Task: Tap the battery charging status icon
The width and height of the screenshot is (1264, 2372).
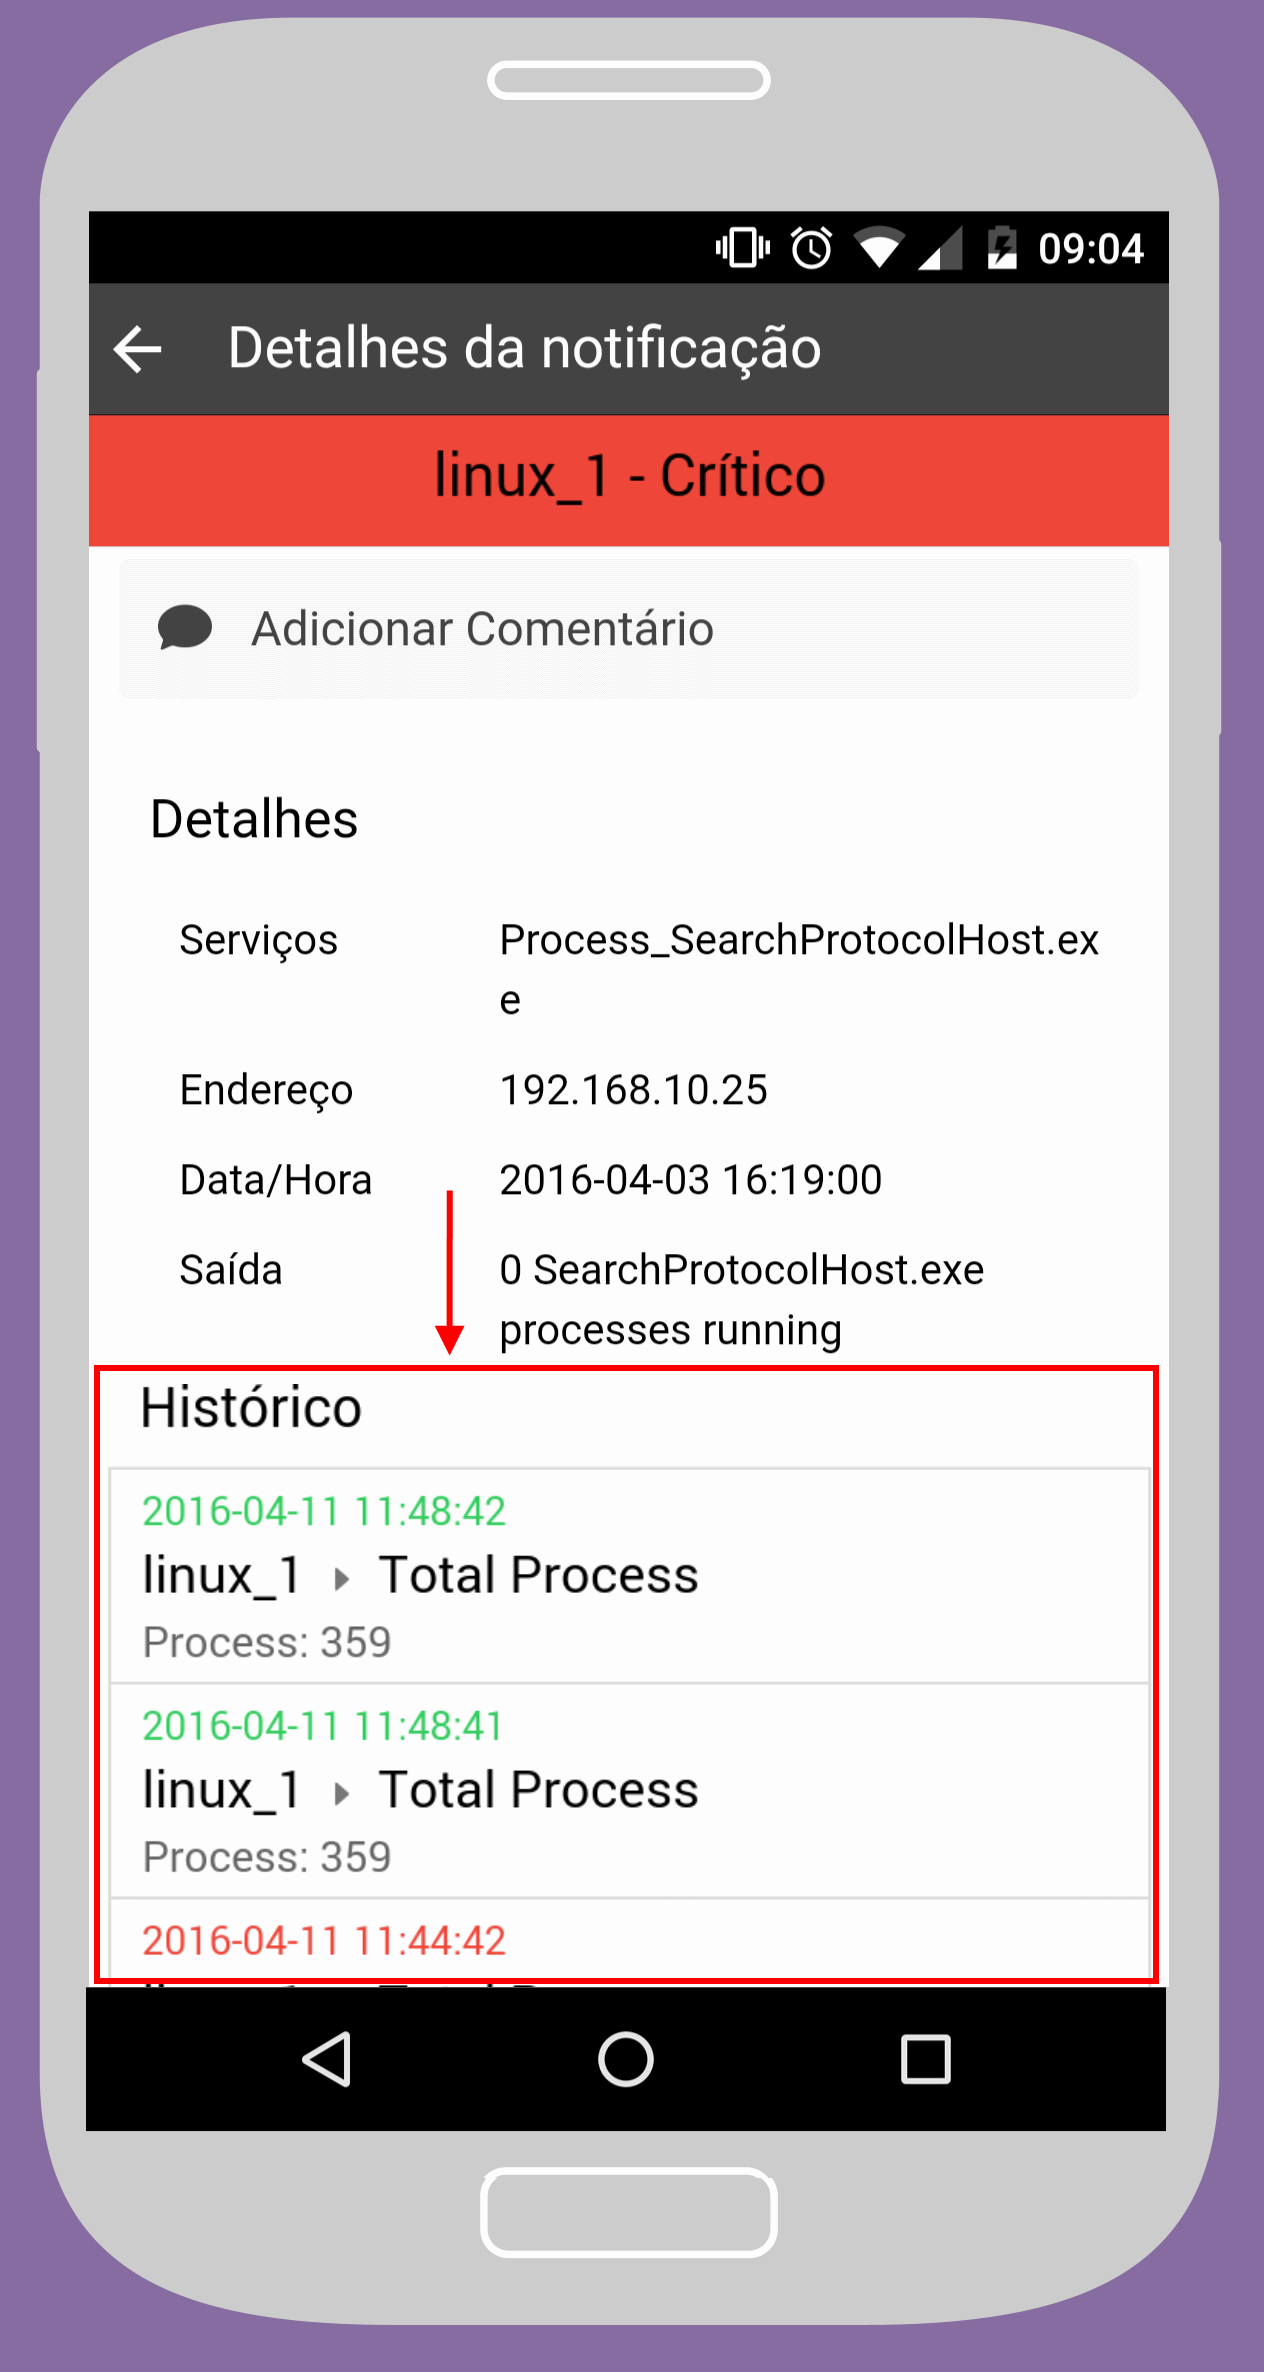Action: pyautogui.click(x=1002, y=247)
